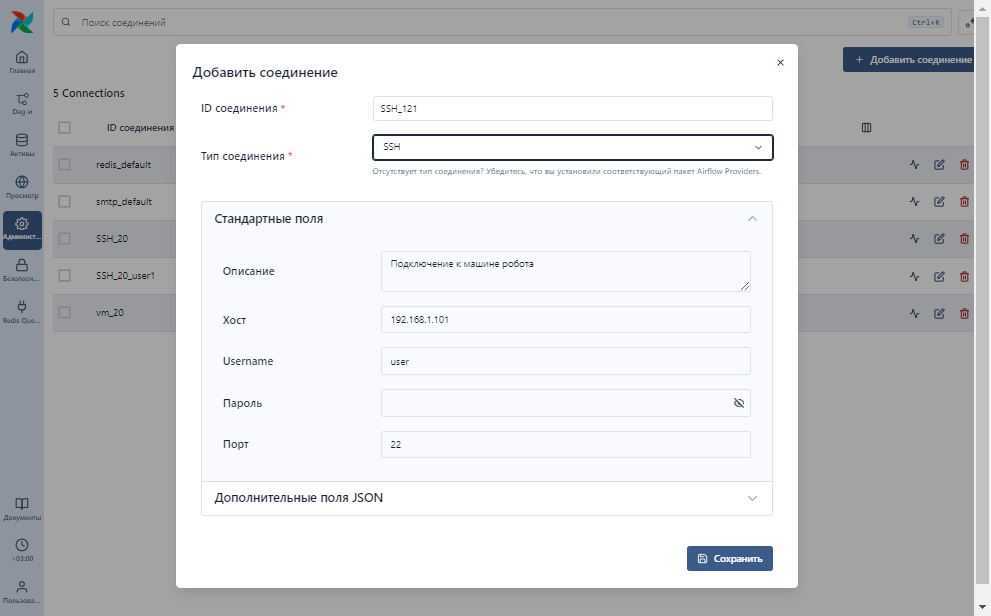This screenshot has width=991, height=616.
Task: Open the Активы sidebar icon
Action: click(x=22, y=140)
